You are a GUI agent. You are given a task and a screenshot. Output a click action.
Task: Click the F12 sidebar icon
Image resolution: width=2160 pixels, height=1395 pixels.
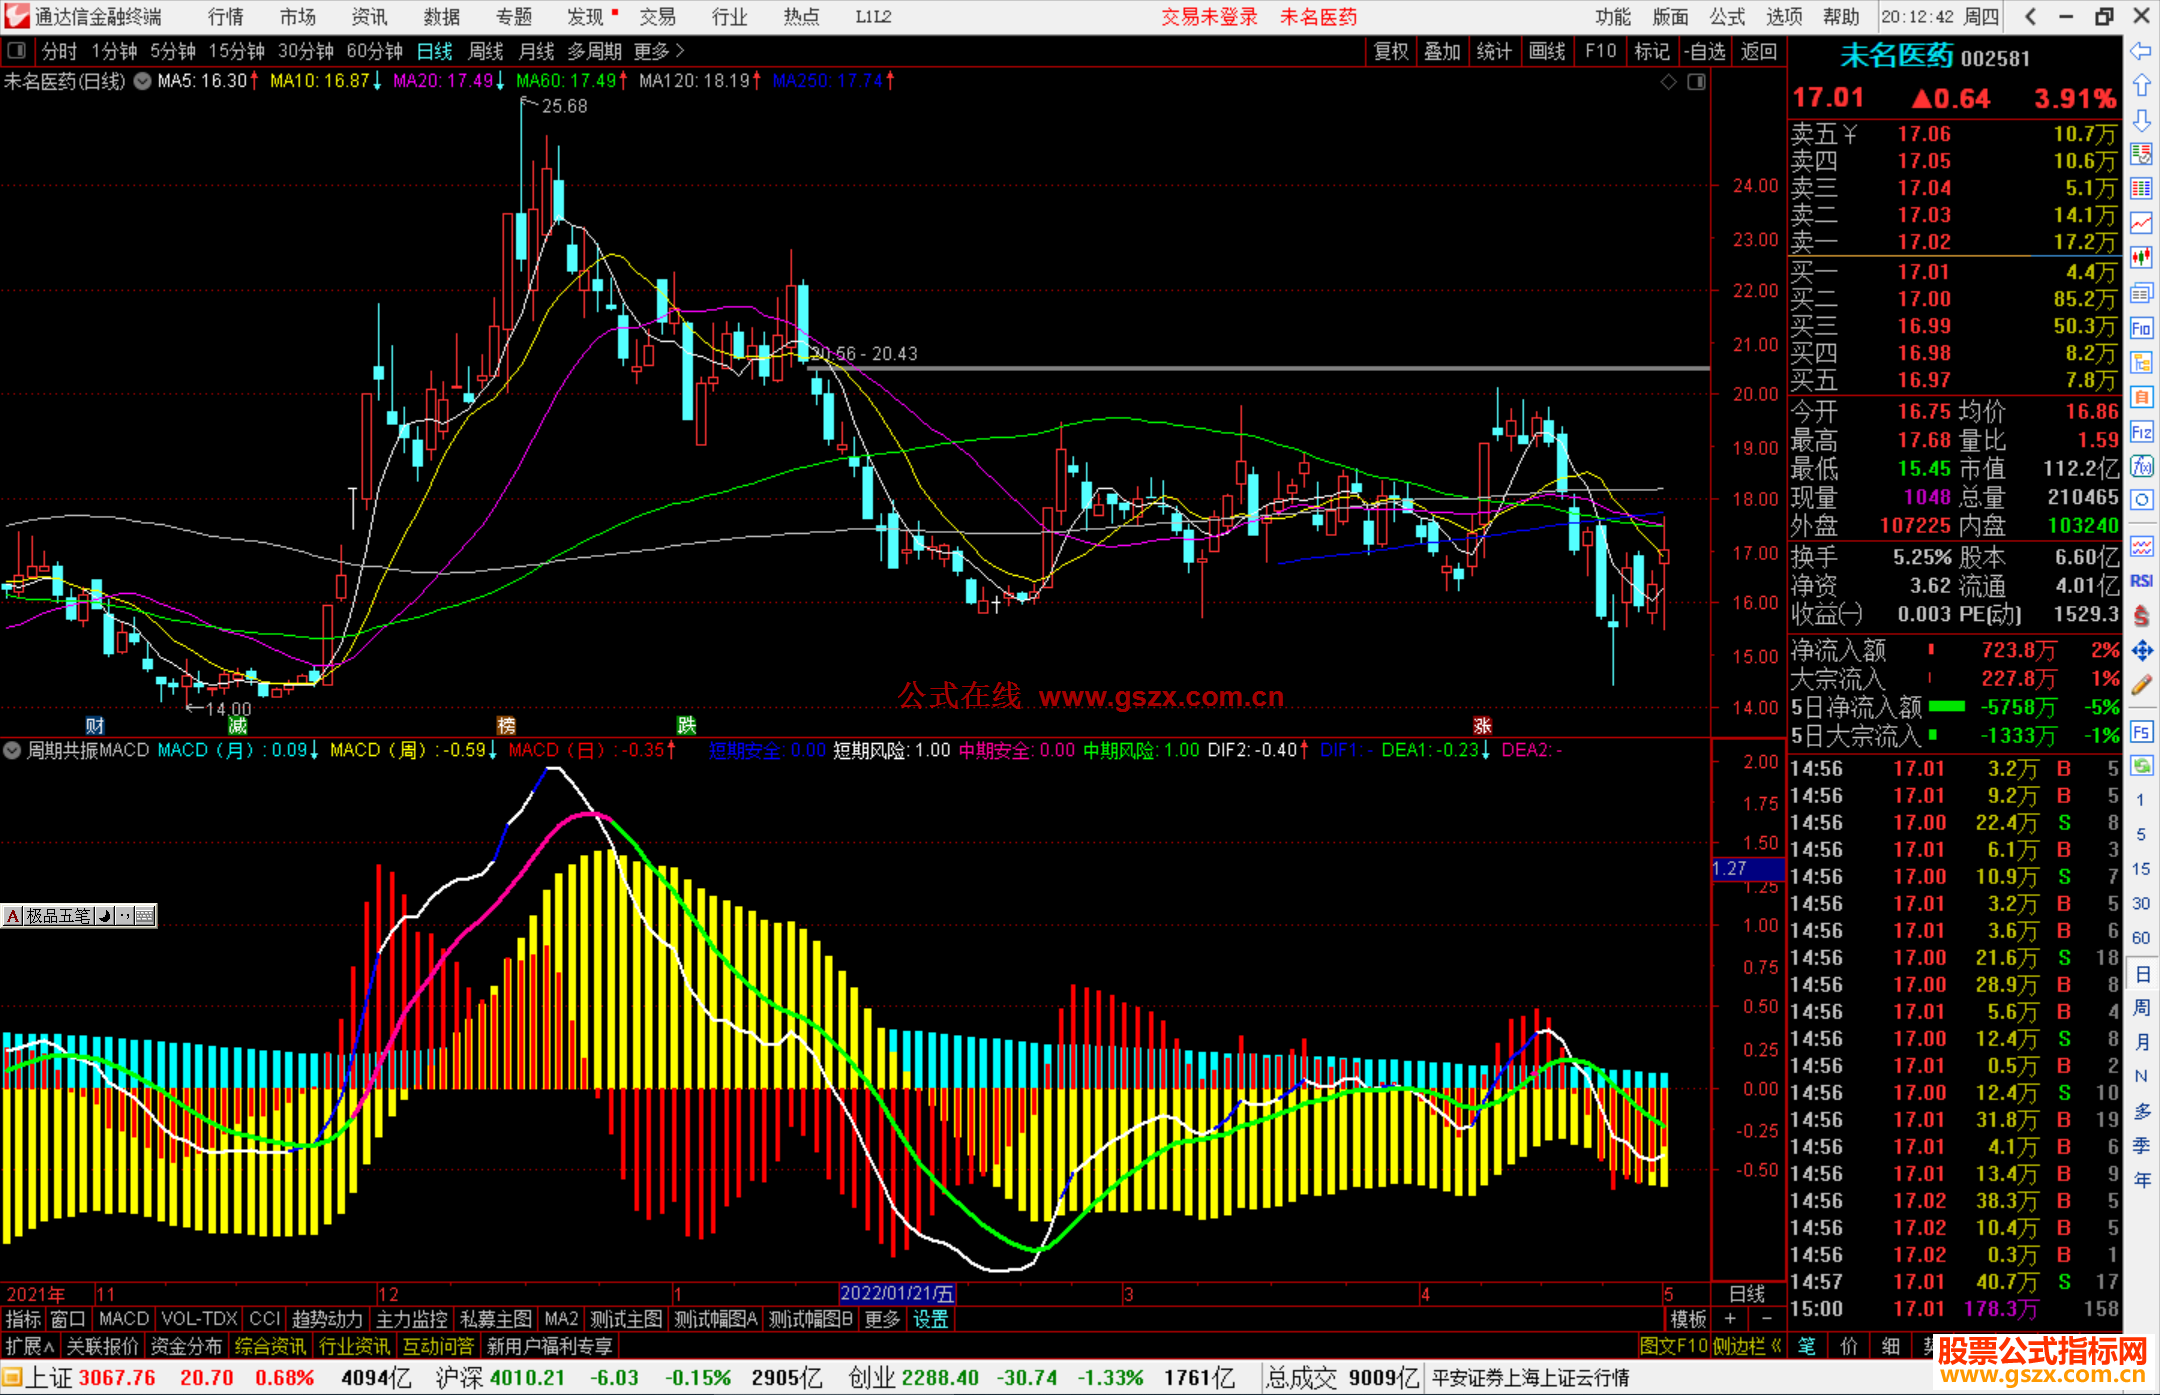pyautogui.click(x=2141, y=432)
